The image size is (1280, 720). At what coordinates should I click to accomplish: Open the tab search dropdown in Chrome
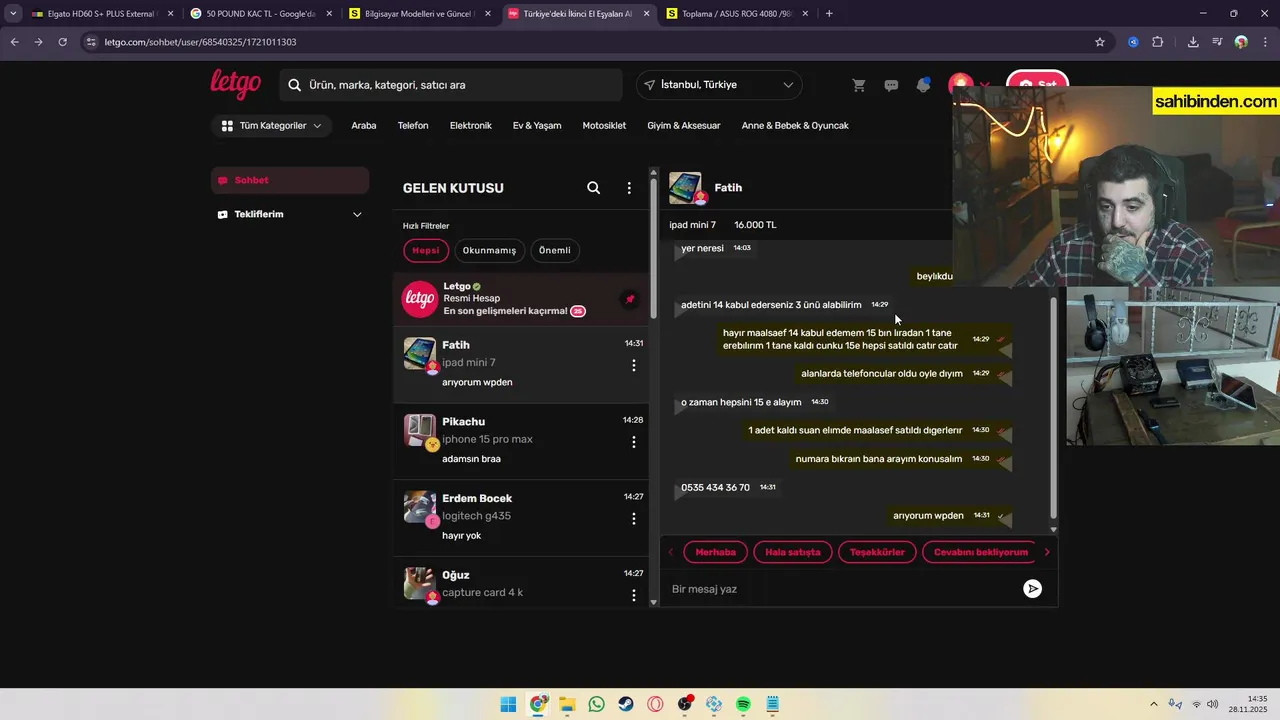point(12,14)
